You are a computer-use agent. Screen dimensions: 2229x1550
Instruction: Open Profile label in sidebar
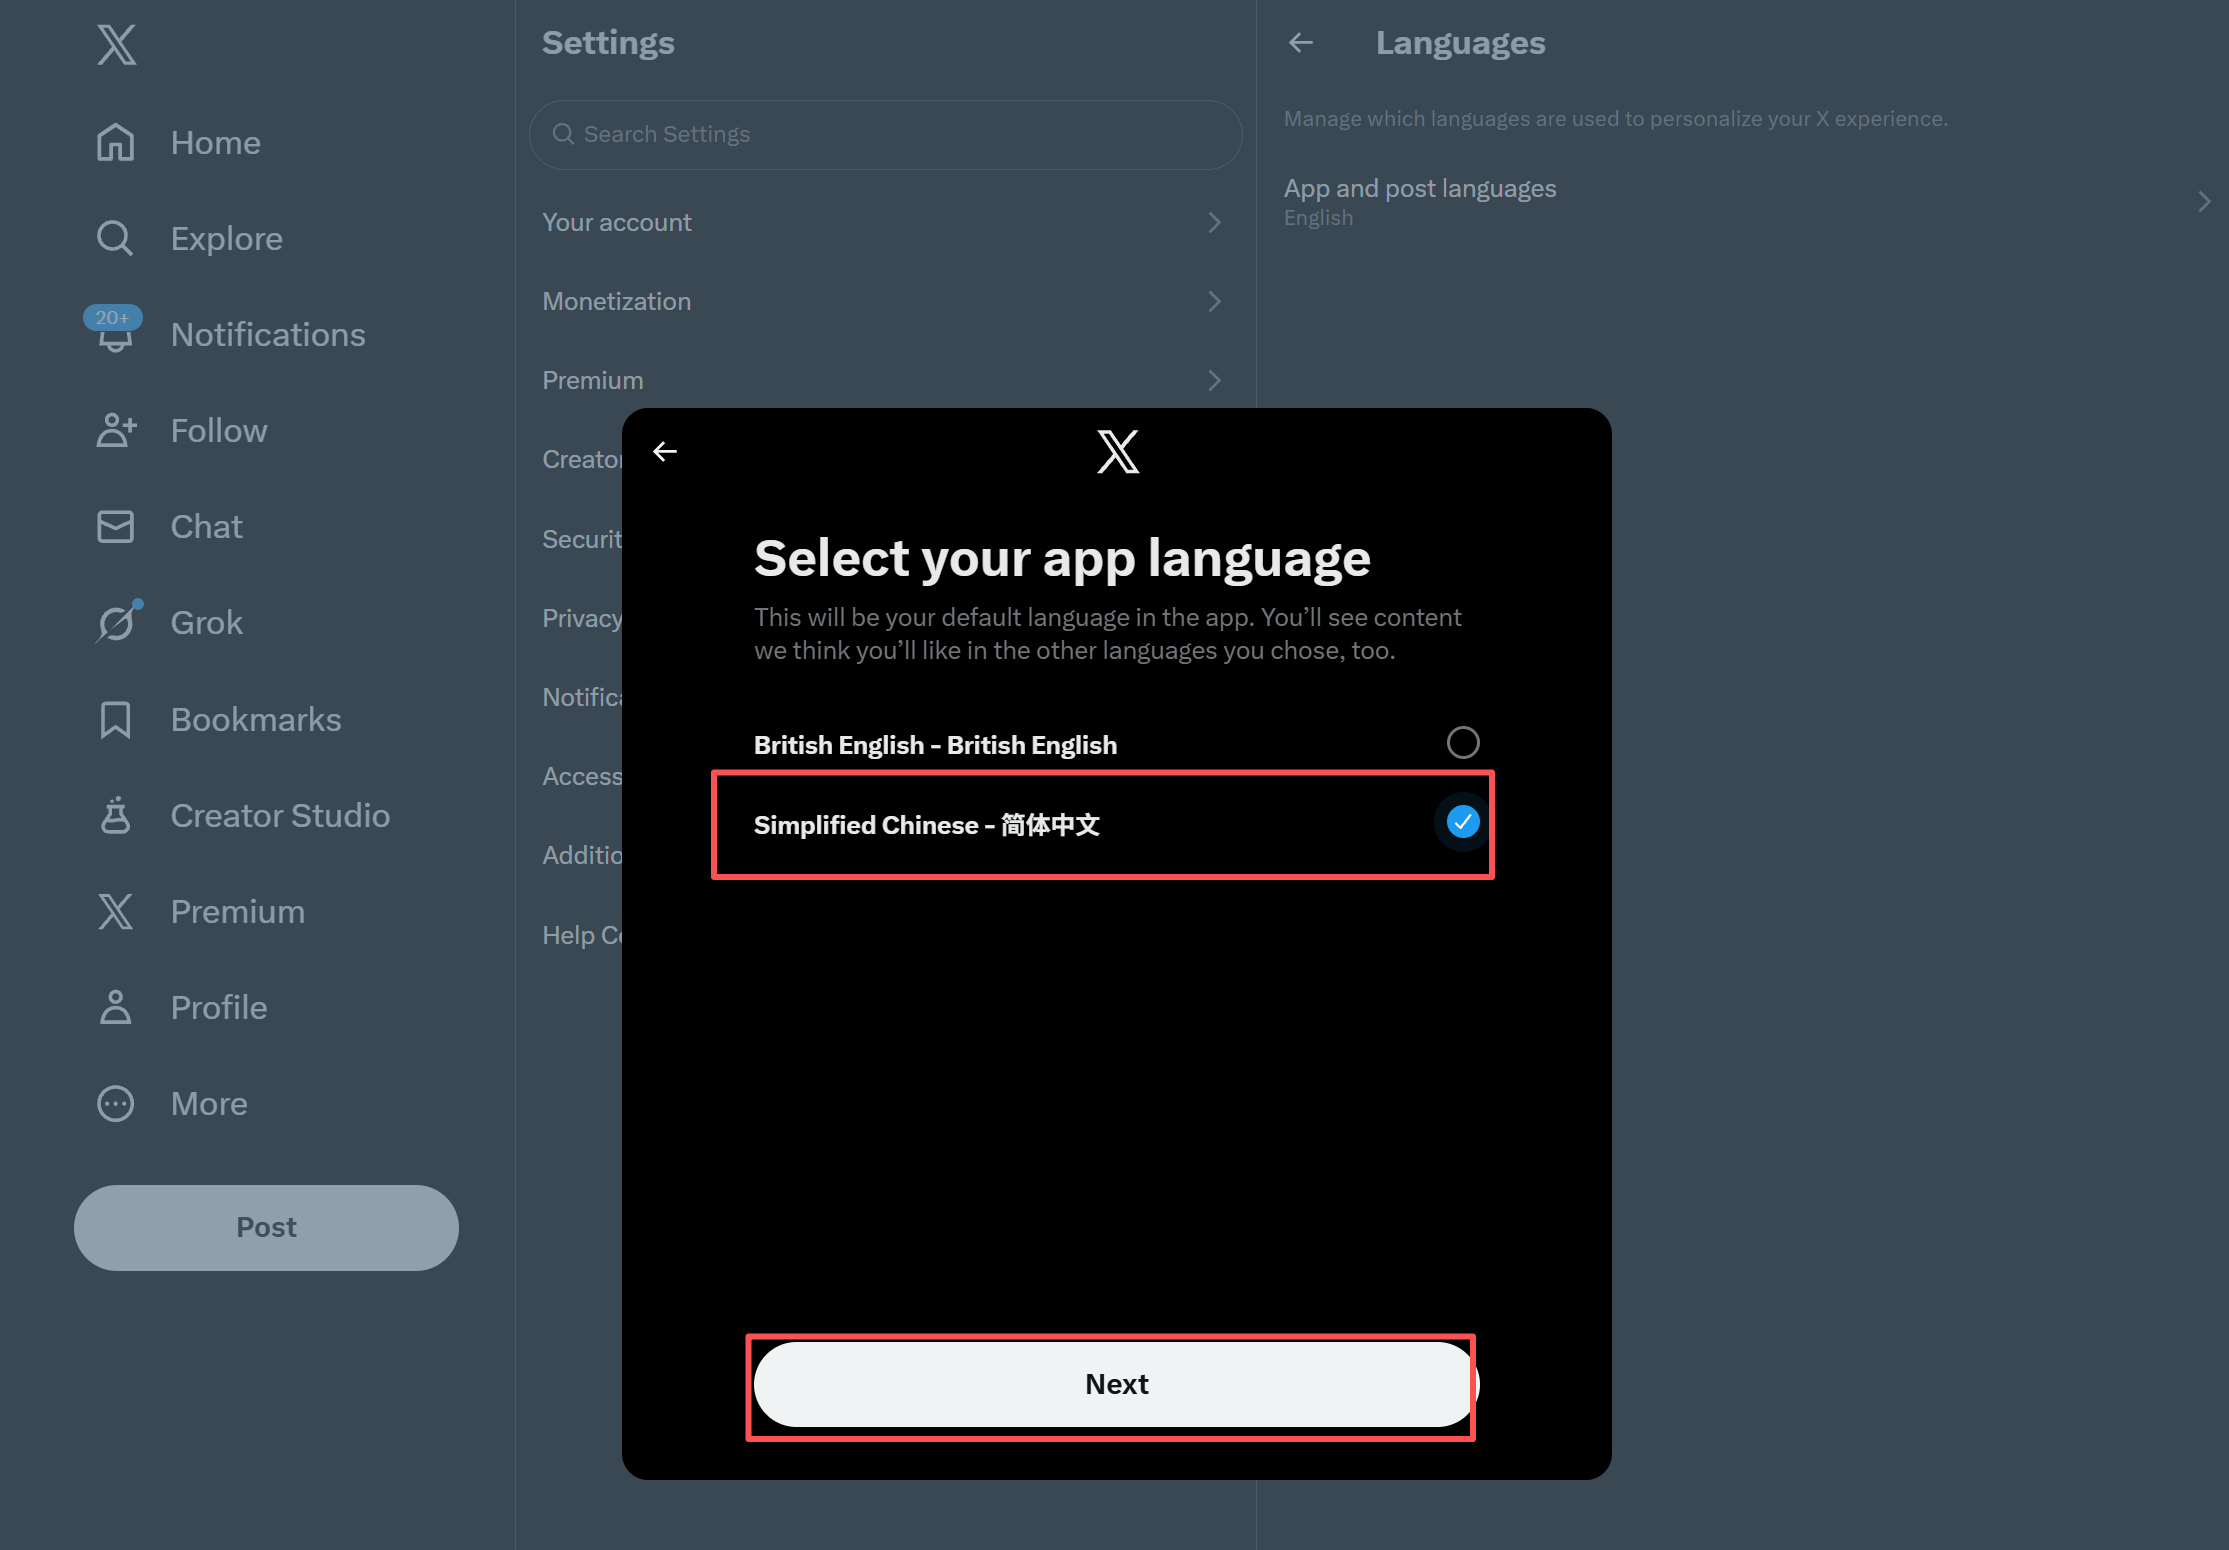pyautogui.click(x=219, y=1008)
